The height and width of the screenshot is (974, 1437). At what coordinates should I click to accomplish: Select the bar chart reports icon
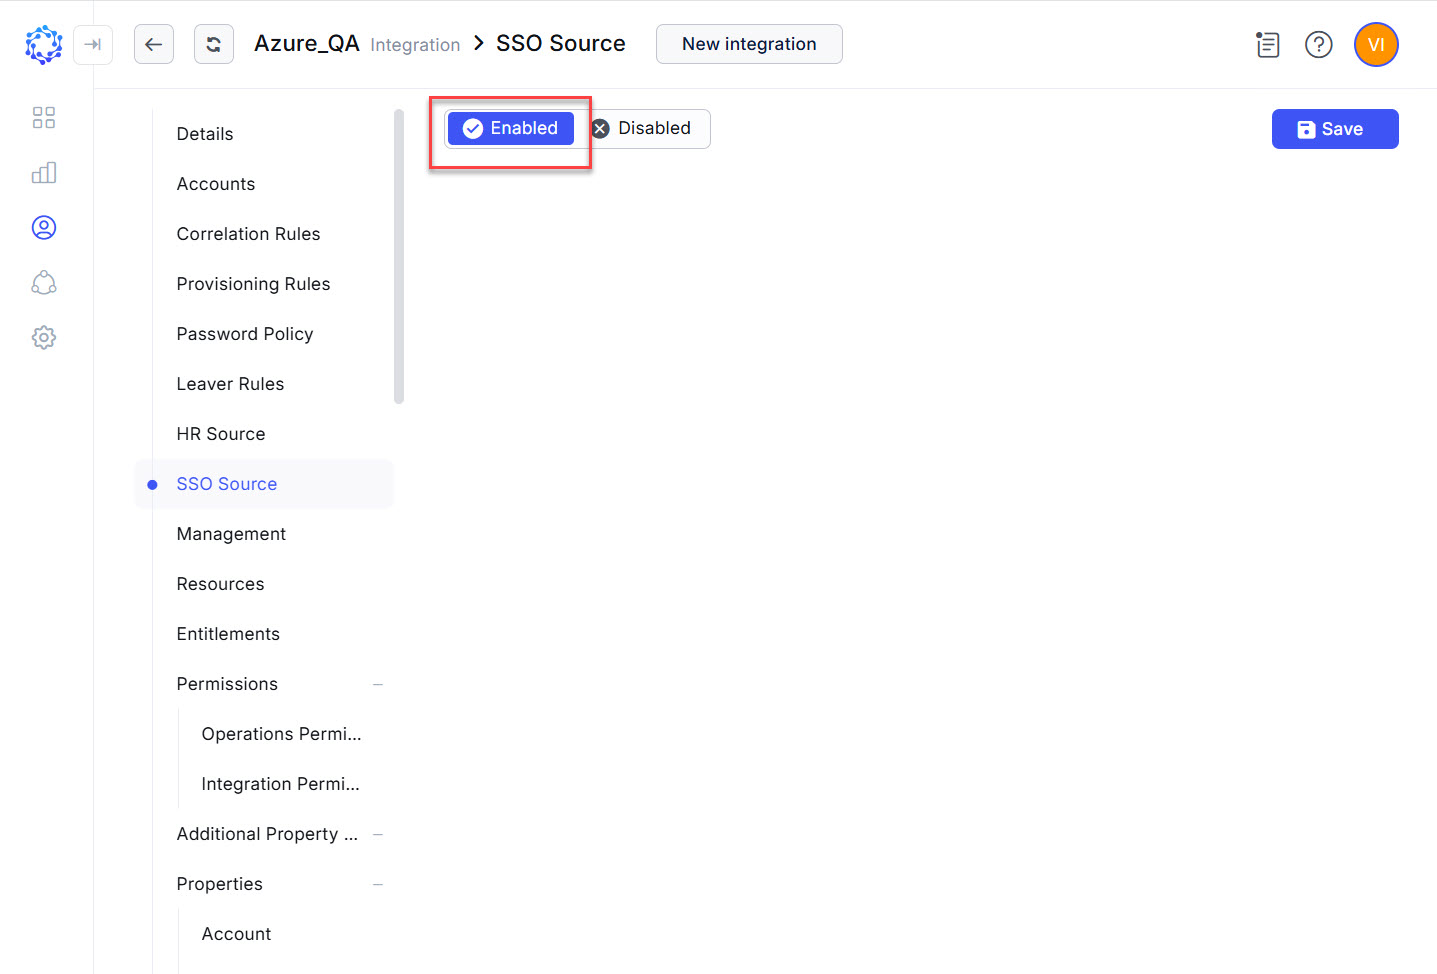(43, 172)
